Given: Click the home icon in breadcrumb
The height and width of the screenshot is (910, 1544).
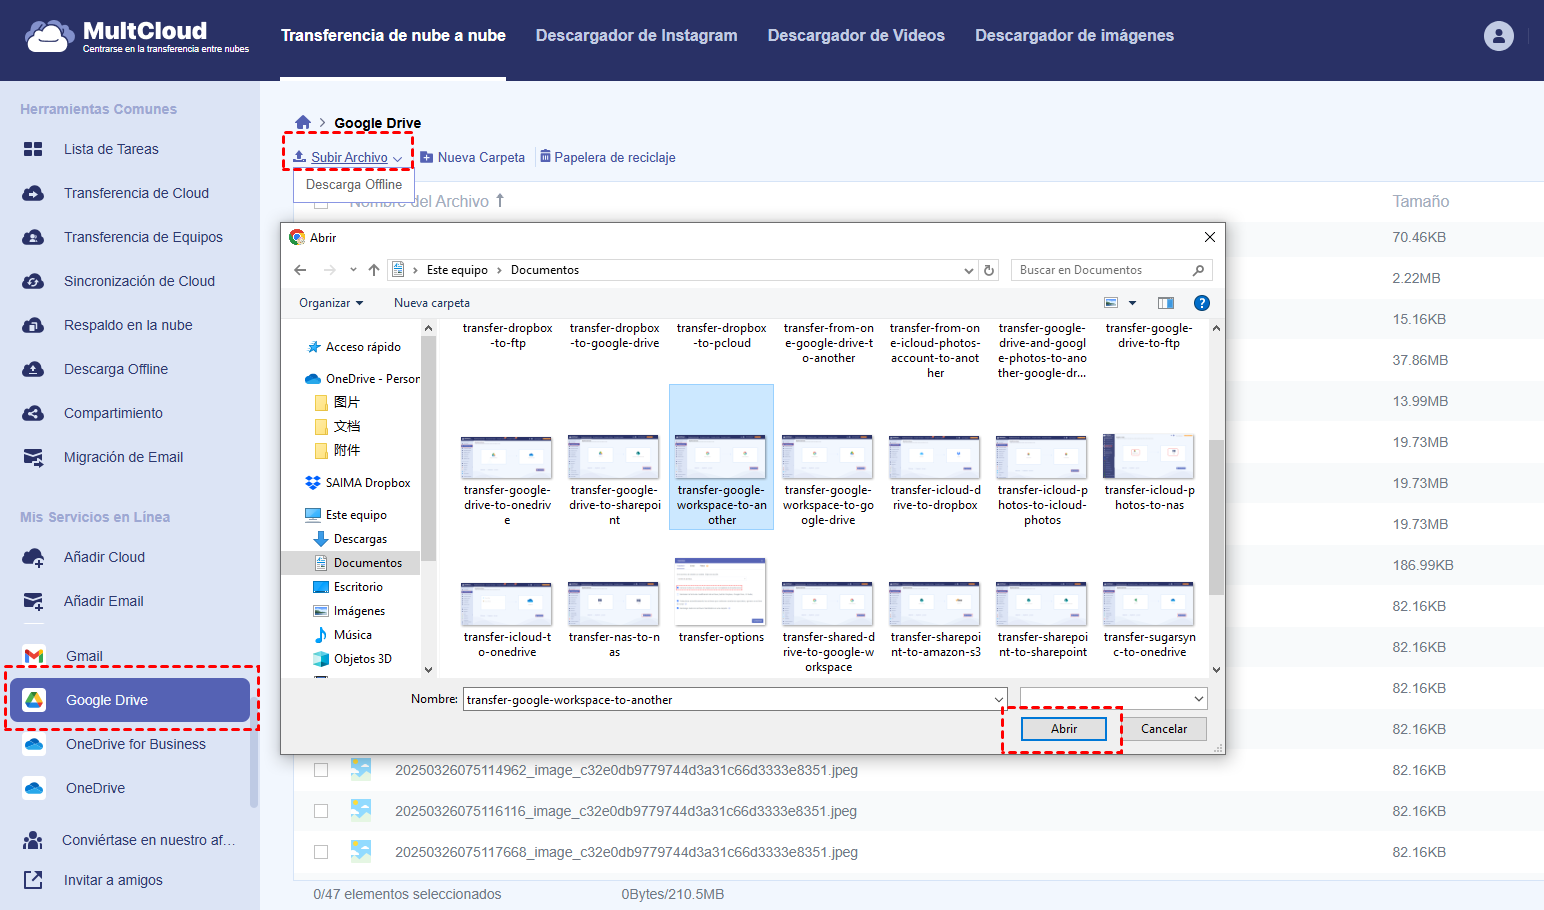Looking at the screenshot, I should click(303, 122).
